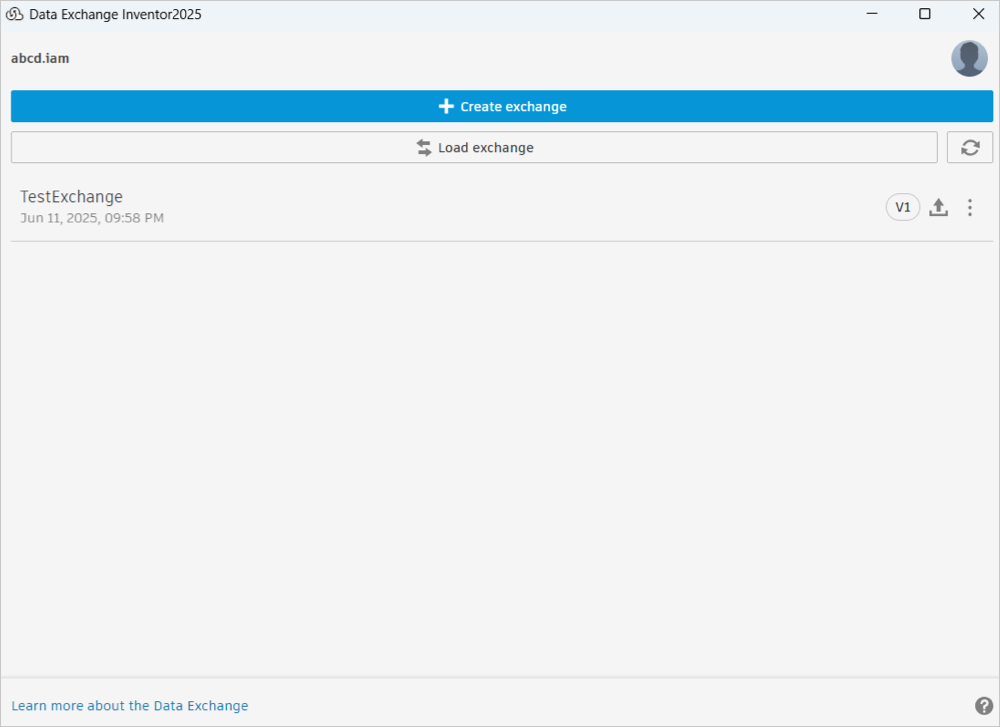Click the upload icon for TestExchange
Image resolution: width=1000 pixels, height=727 pixels.
pyautogui.click(x=938, y=207)
